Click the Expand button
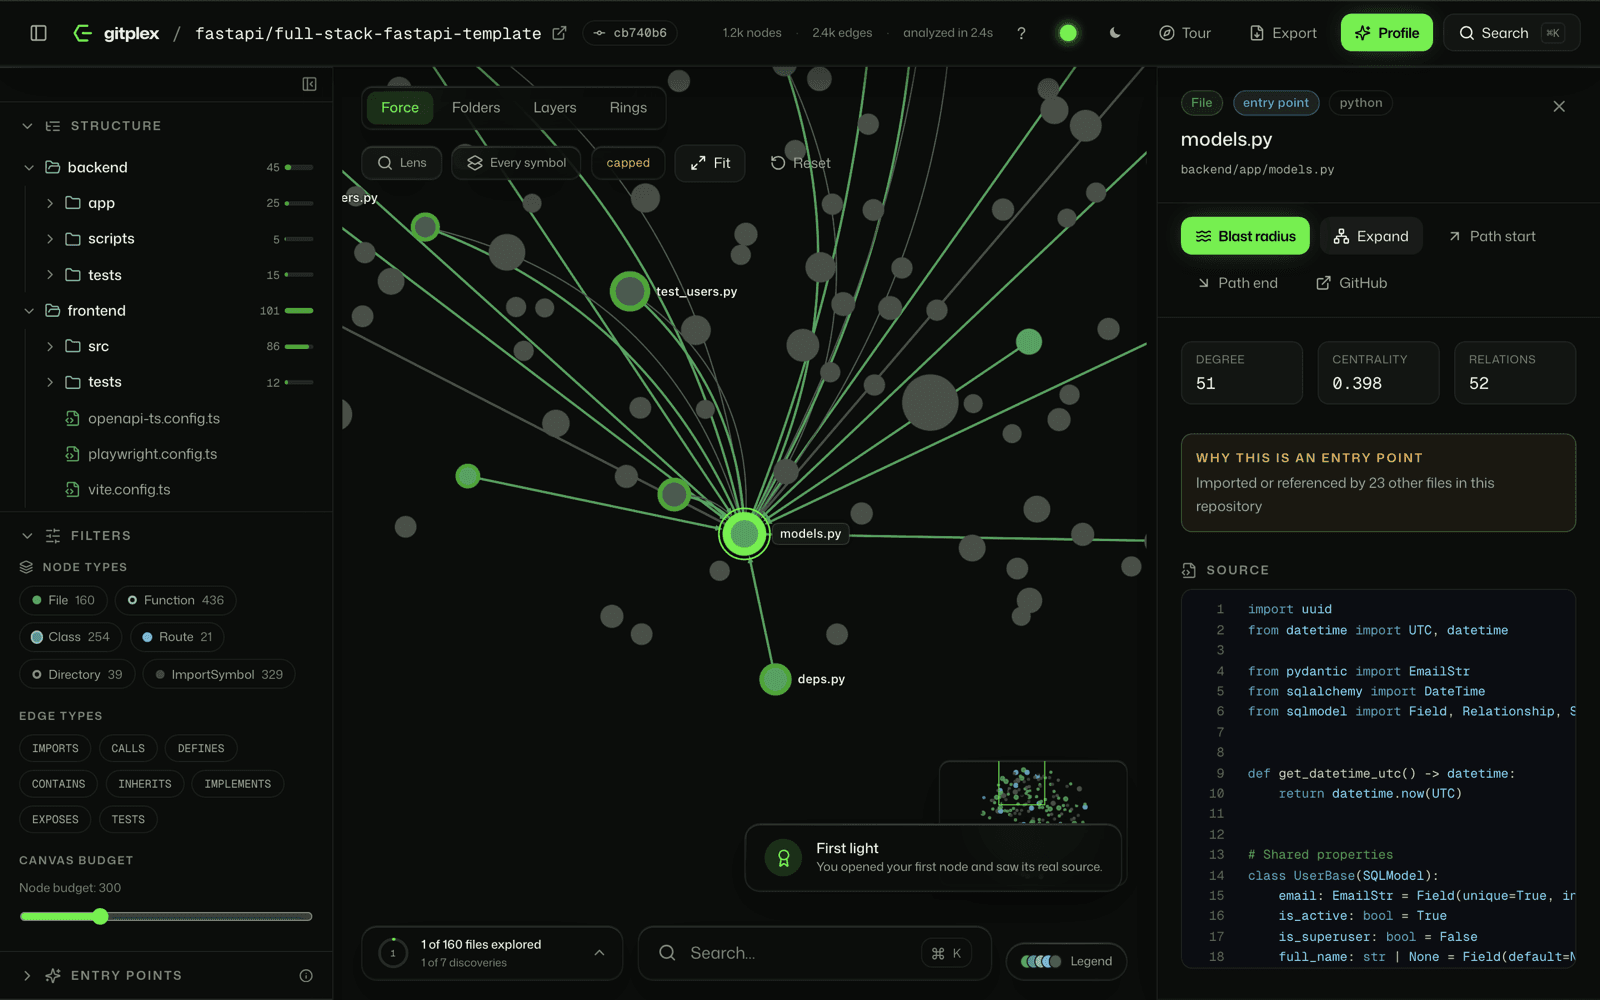 (1371, 236)
